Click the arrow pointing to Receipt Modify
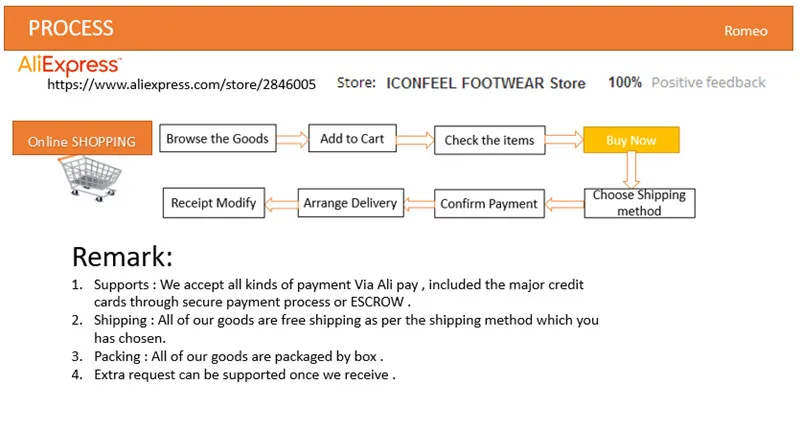Viewport: 800px width, 428px height. click(282, 204)
